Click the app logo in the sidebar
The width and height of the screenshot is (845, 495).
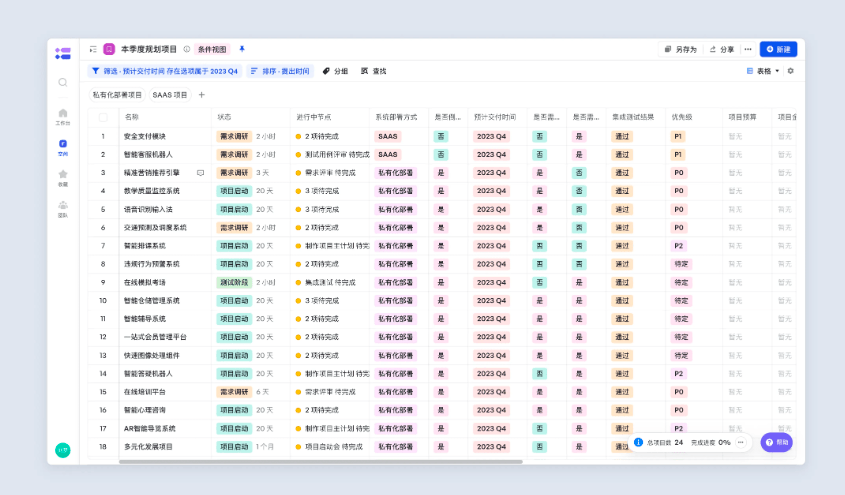[63, 53]
